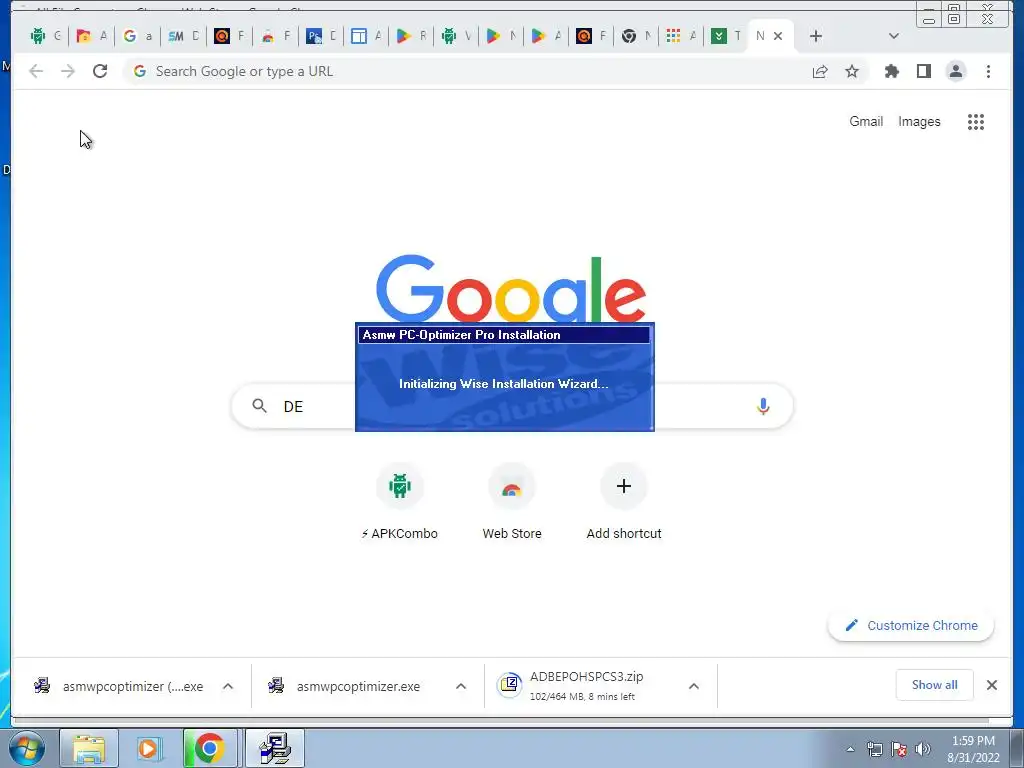The width and height of the screenshot is (1024, 768).
Task: Click the Asmw PC-Optimizer Pro Installation title bar
Action: point(504,335)
